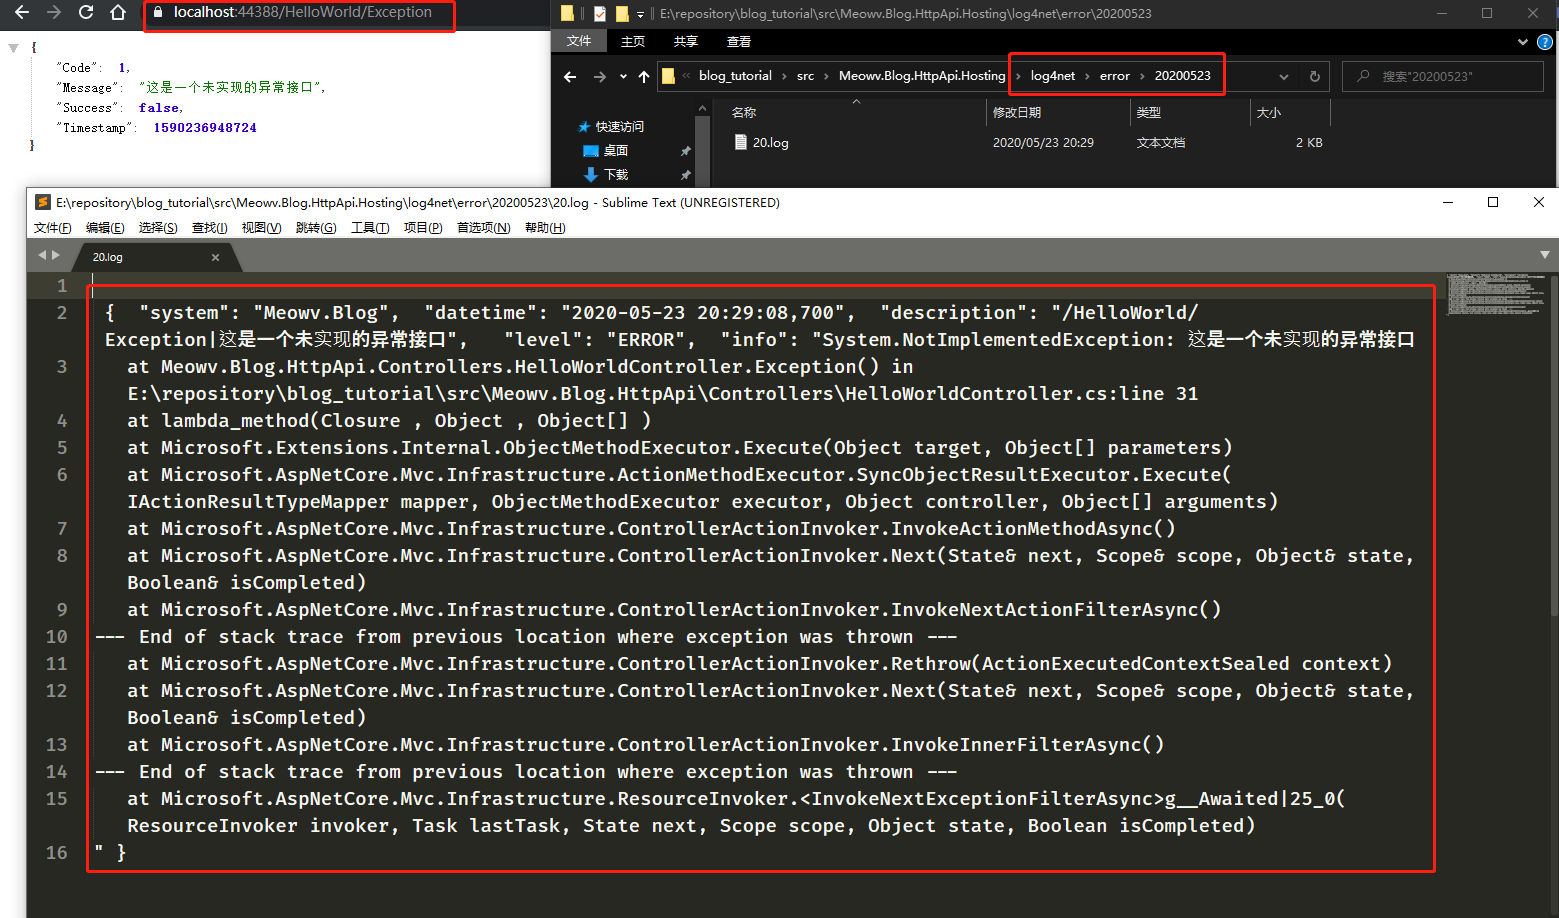Open the 查找(I) menu in Sublime Text
Image resolution: width=1559 pixels, height=918 pixels.
pyautogui.click(x=210, y=228)
